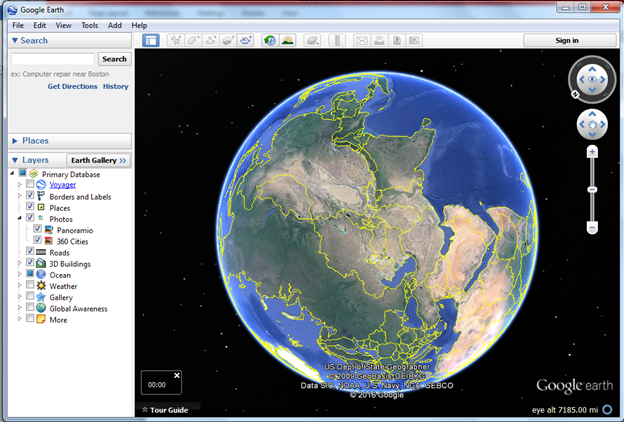This screenshot has width=624, height=422.
Task: Uncheck the Panoramio checkbox
Action: tap(37, 229)
